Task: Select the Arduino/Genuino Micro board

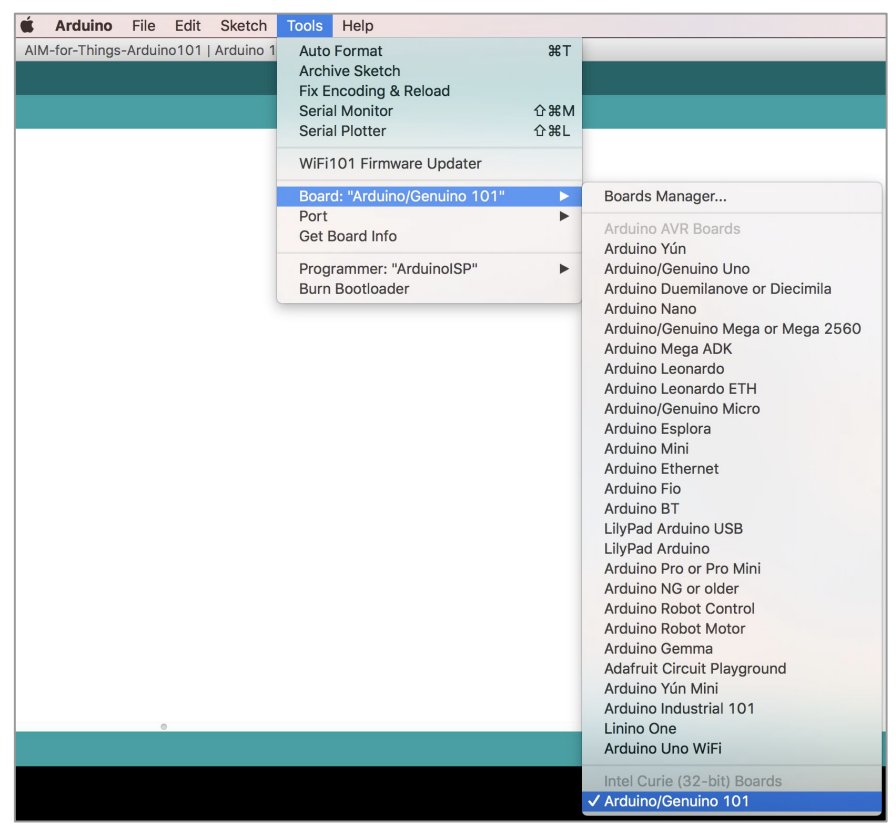Action: 732,409
